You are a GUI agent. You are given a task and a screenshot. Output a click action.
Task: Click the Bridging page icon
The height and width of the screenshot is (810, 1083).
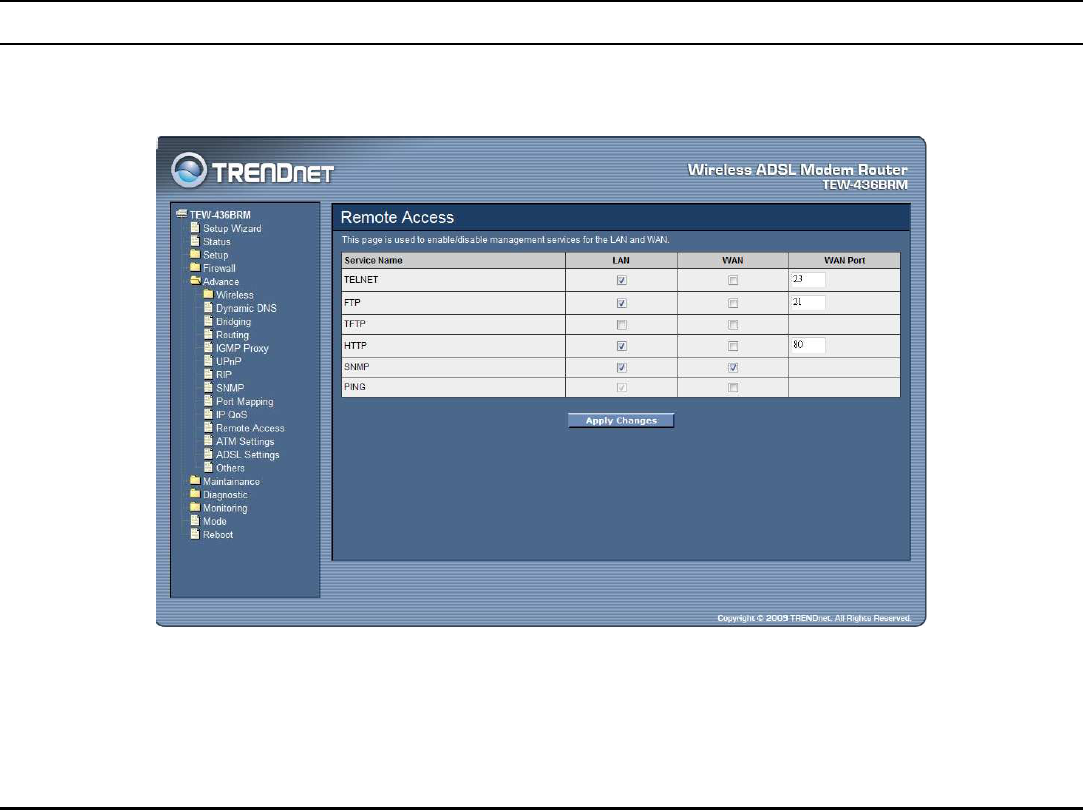(209, 320)
